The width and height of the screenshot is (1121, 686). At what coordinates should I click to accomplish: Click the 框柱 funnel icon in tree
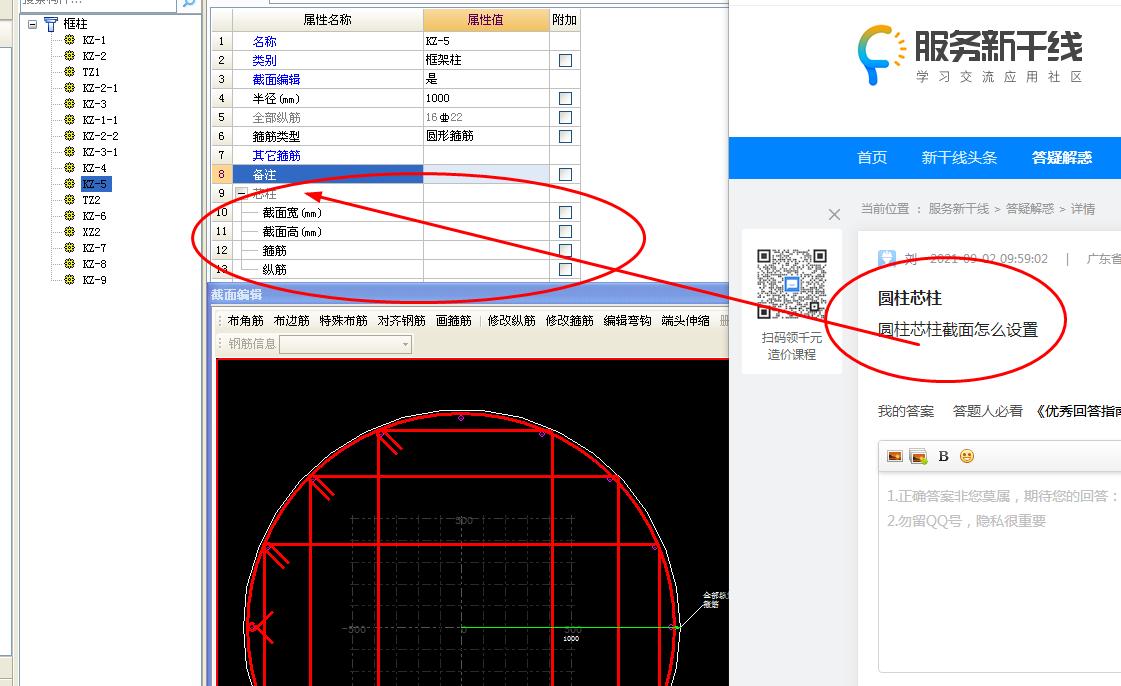(x=51, y=24)
